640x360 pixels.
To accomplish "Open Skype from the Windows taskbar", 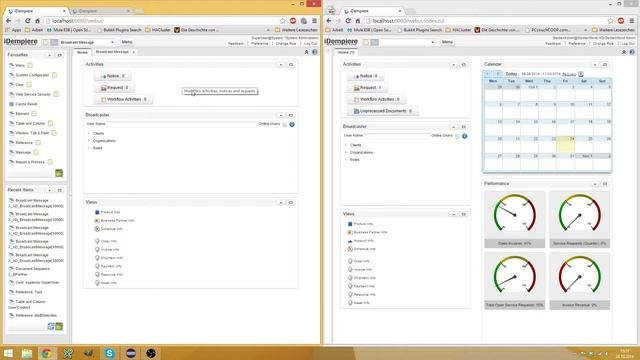I will click(x=109, y=353).
